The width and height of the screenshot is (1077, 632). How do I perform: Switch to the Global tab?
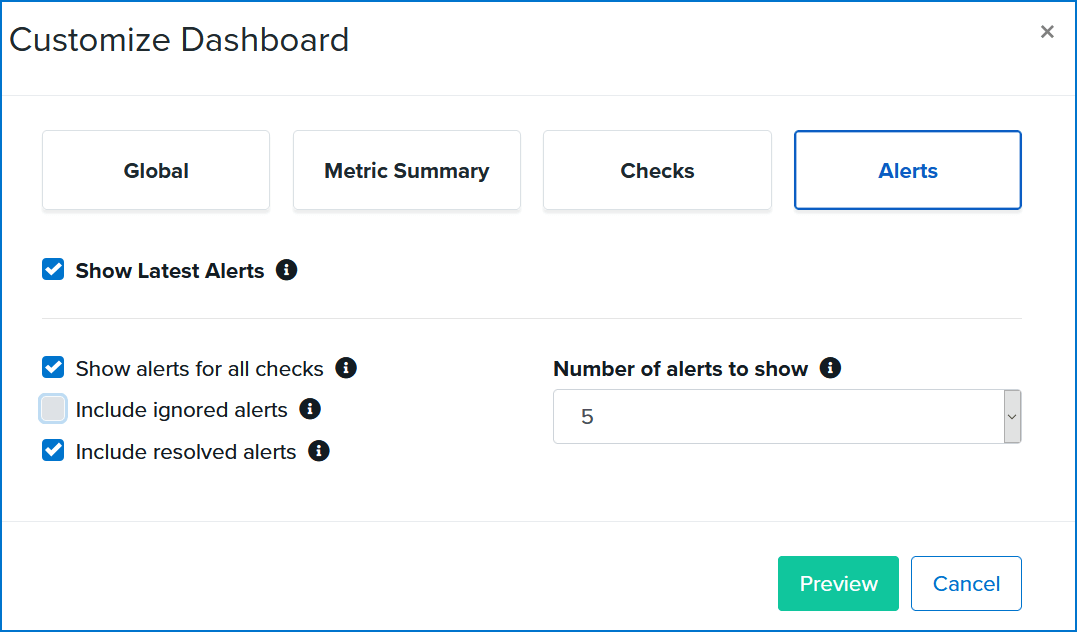(x=156, y=170)
